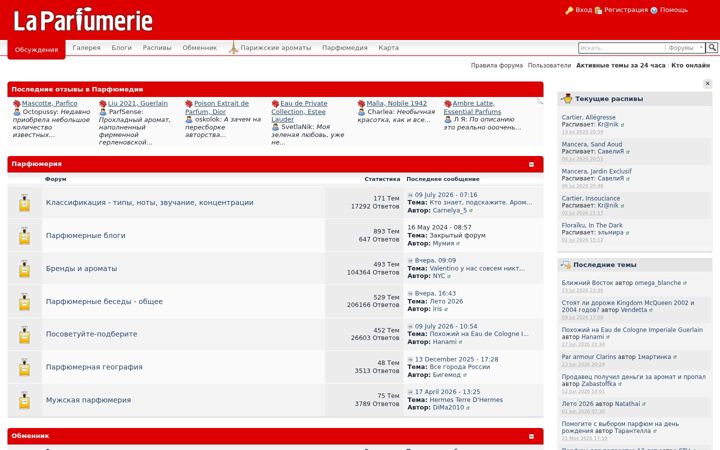
Task: Open the Кто онлайн link
Action: (x=691, y=65)
